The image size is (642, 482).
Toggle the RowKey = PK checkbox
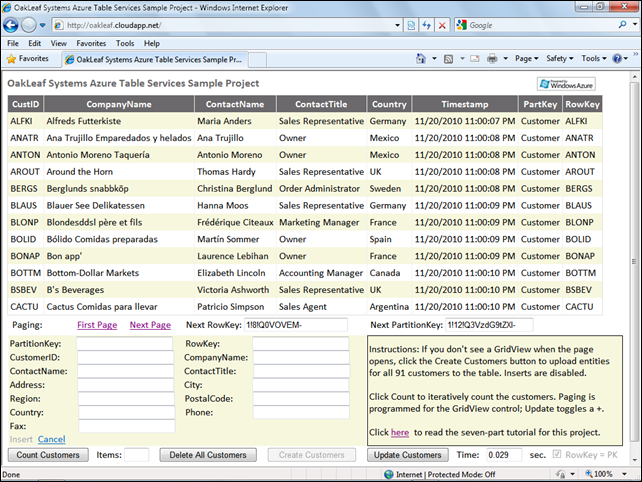pyautogui.click(x=557, y=454)
